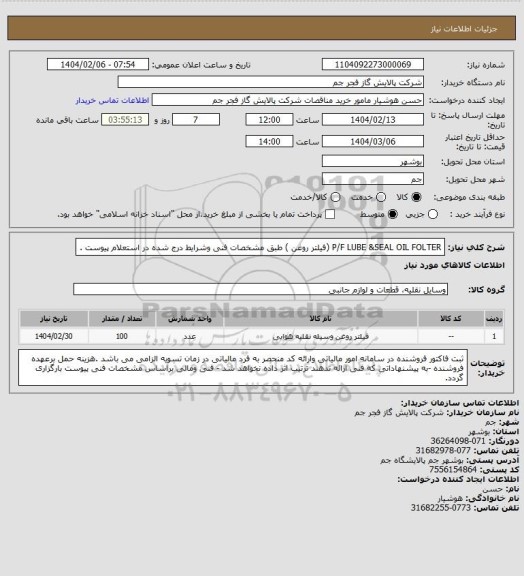Click the اطلاعات ایجاد کننده درخواست heading
524x576 pixels.
tap(458, 479)
